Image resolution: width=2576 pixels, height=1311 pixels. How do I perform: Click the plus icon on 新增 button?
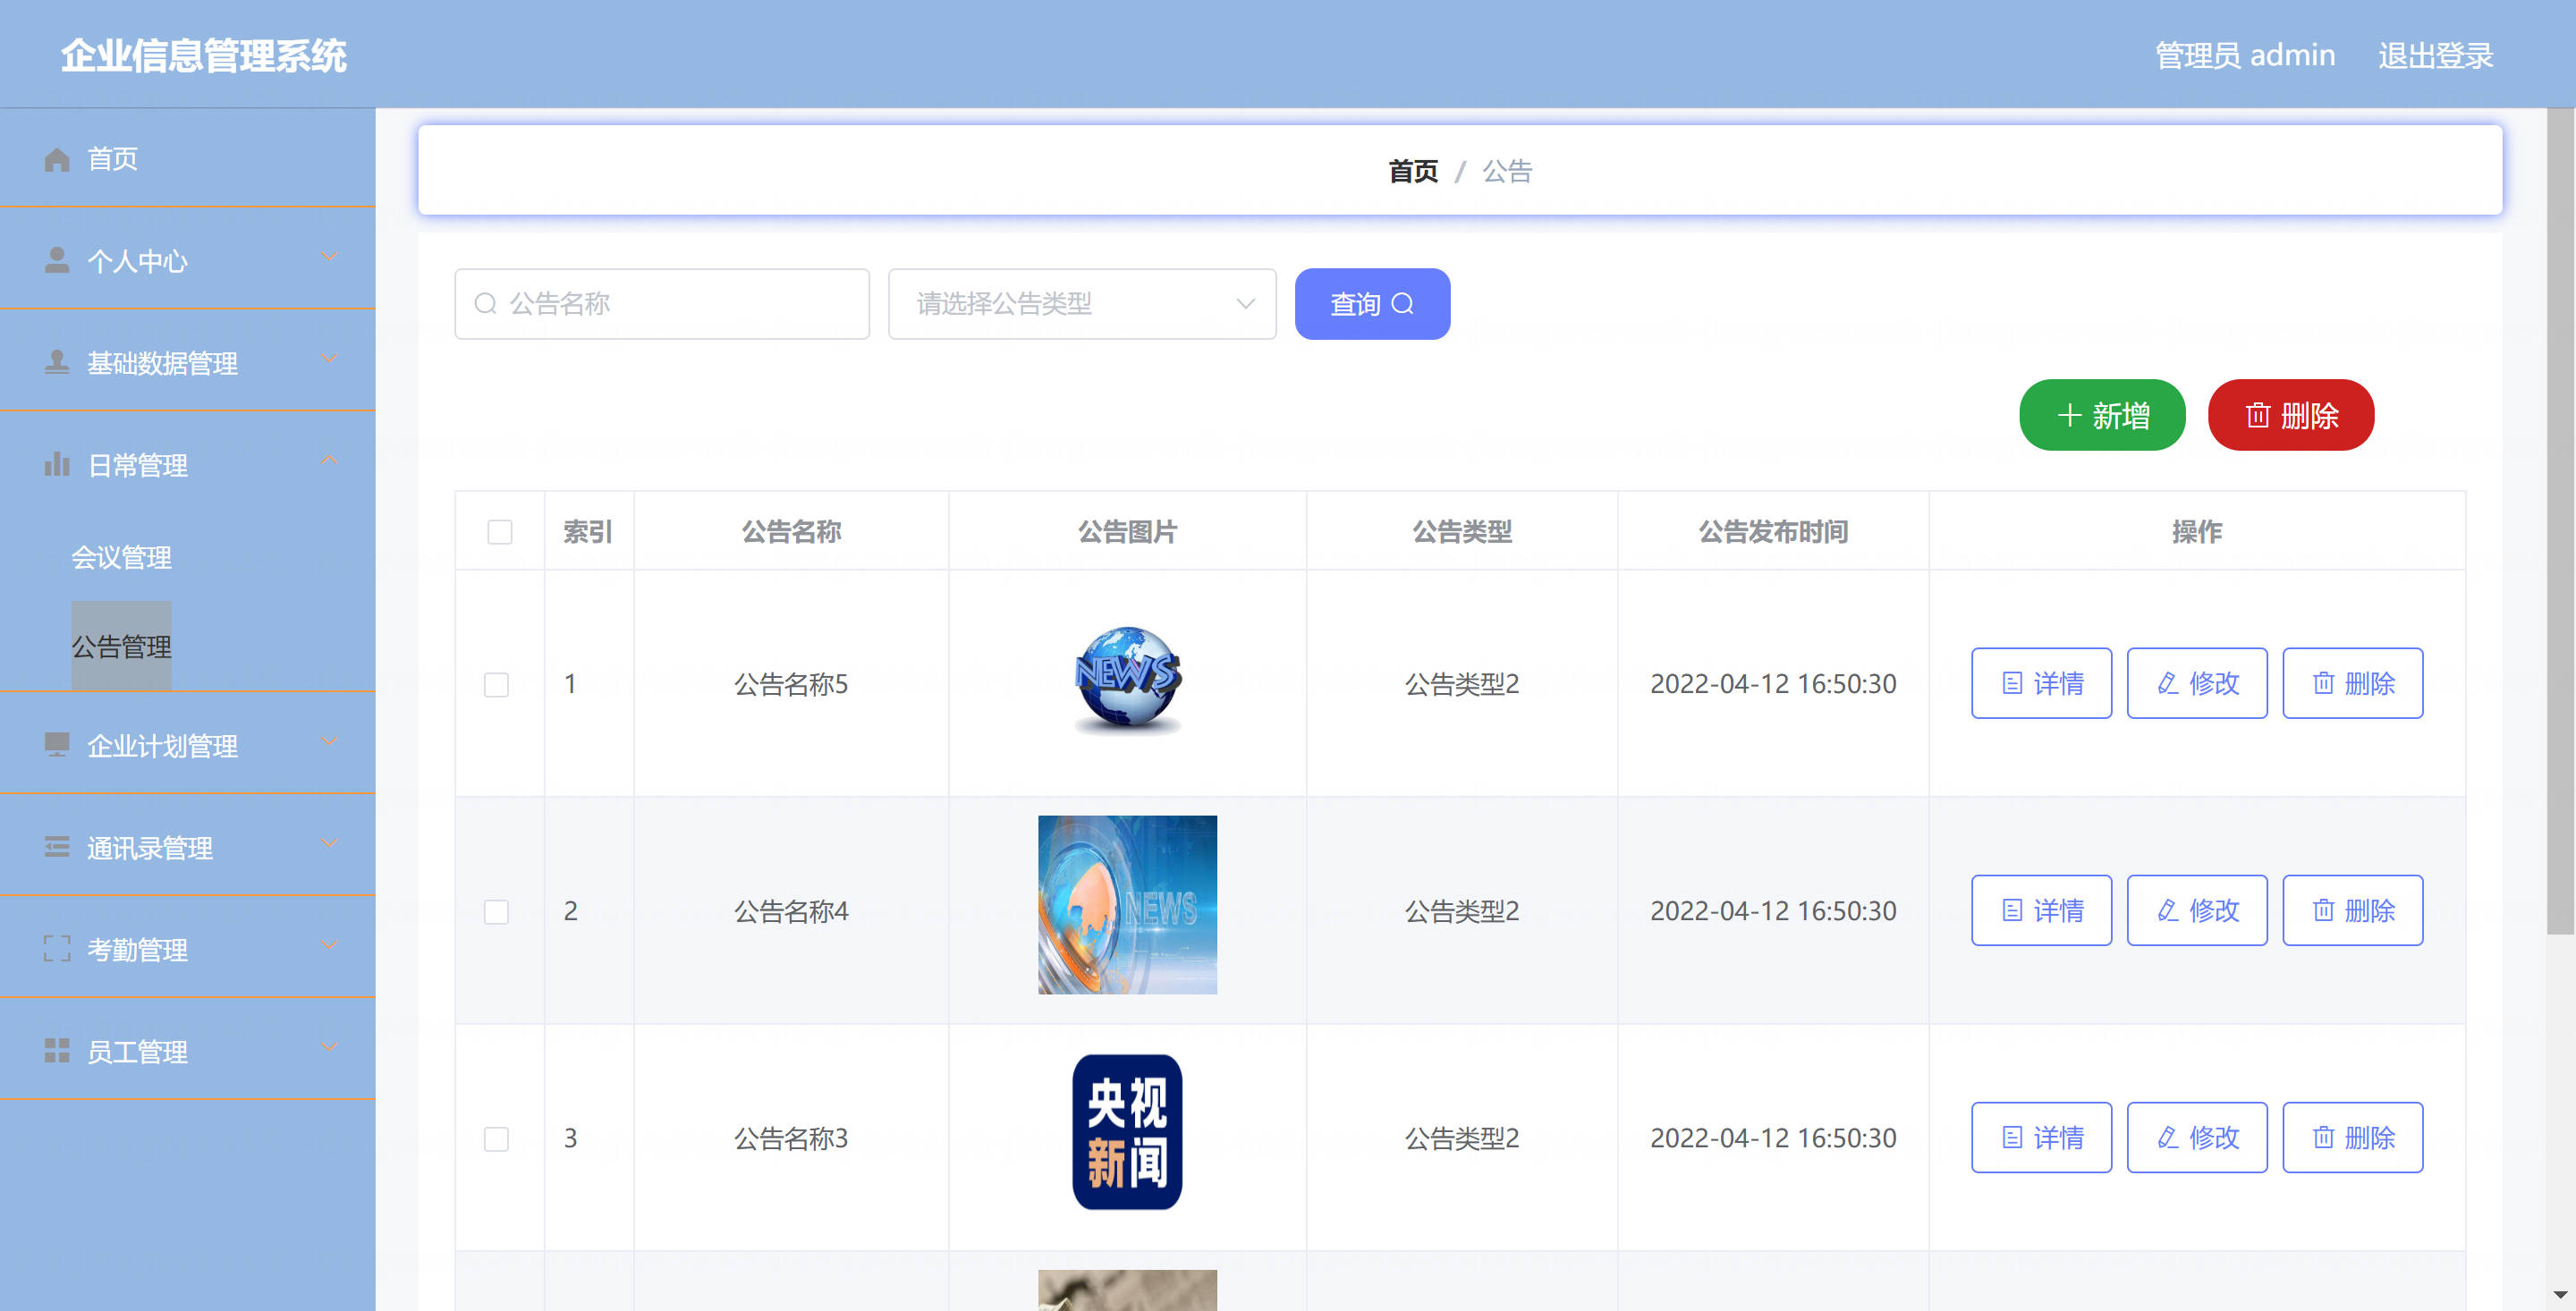pyautogui.click(x=2070, y=415)
